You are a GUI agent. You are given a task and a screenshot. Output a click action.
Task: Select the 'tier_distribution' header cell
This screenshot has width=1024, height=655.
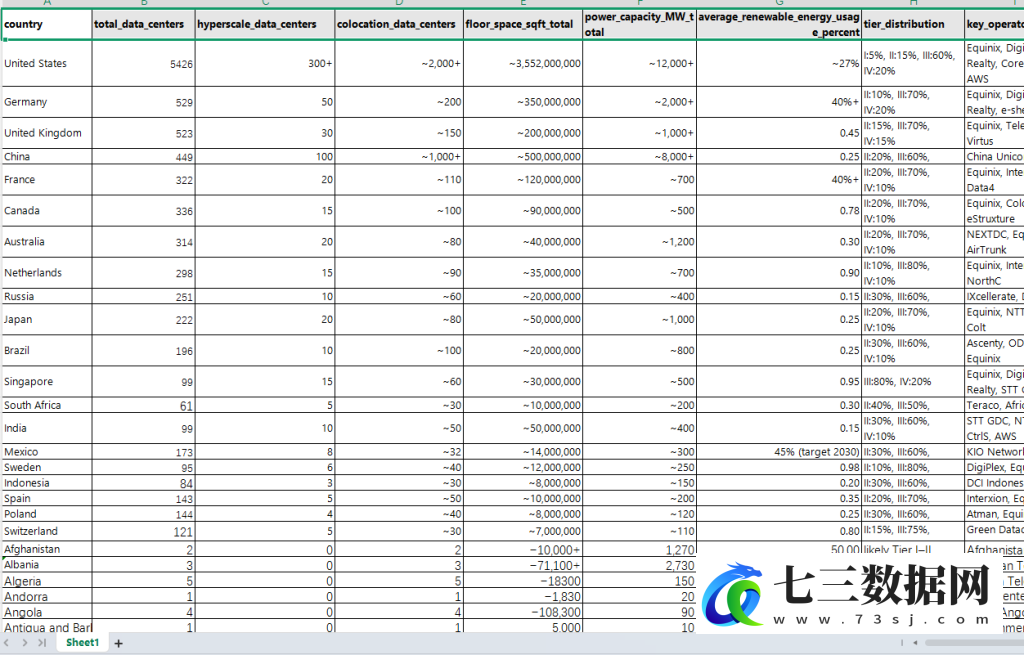[913, 24]
